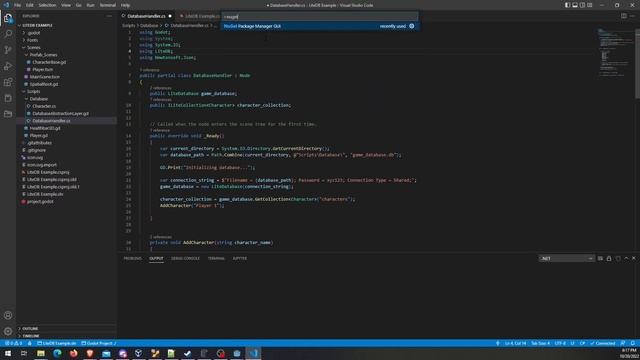Split the editor to the right

pos(624,16)
